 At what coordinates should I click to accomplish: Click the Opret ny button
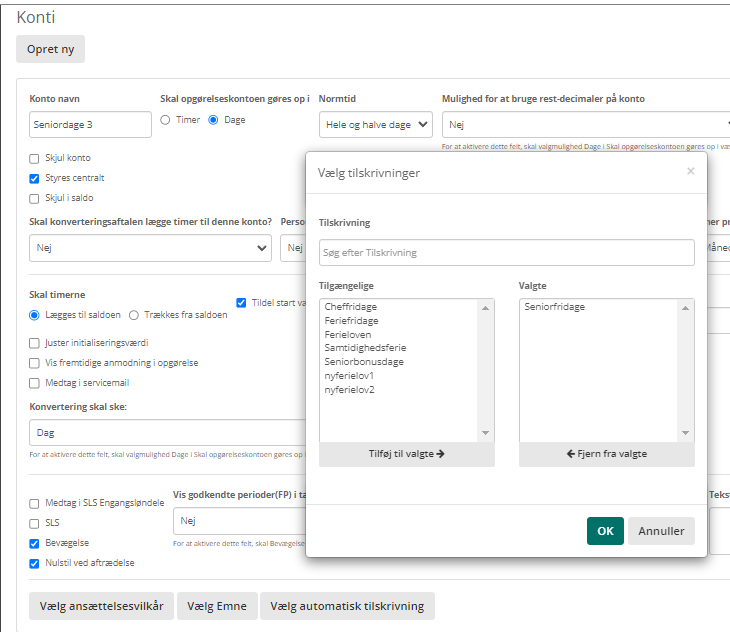[50, 49]
